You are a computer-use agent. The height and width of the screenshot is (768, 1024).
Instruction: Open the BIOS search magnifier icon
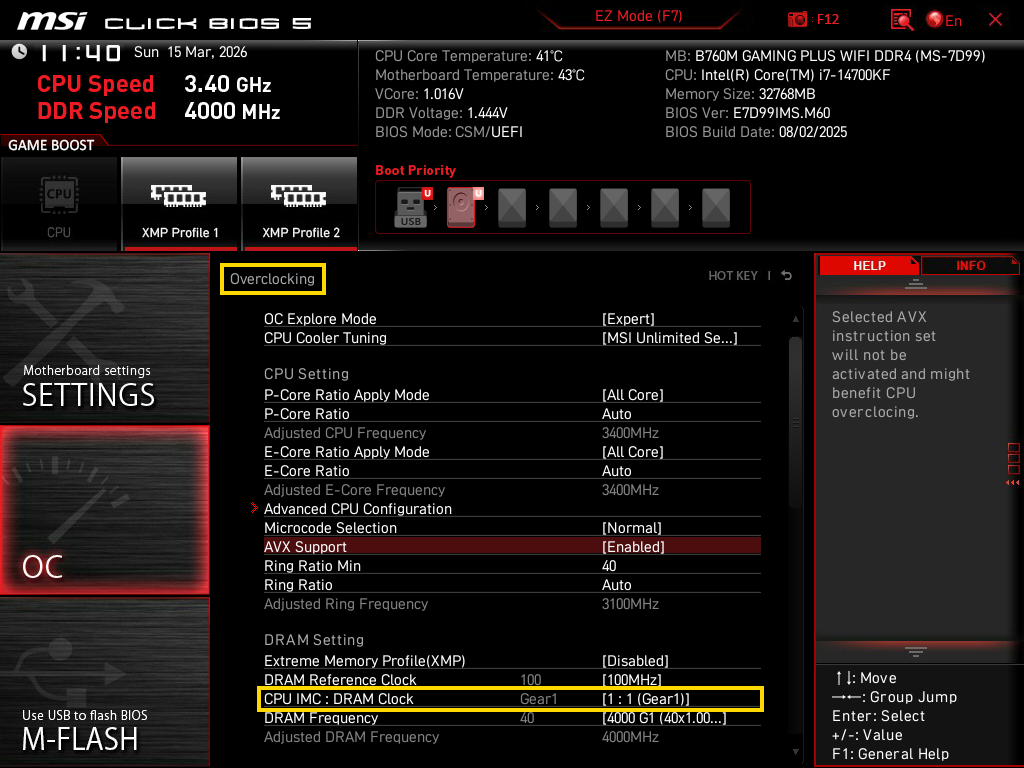[901, 20]
